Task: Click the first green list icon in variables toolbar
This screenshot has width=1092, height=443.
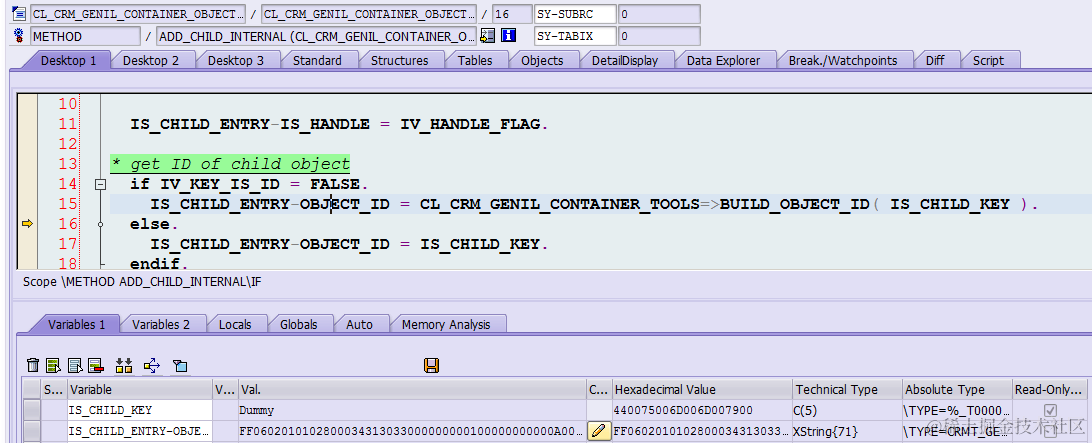Action: (54, 366)
